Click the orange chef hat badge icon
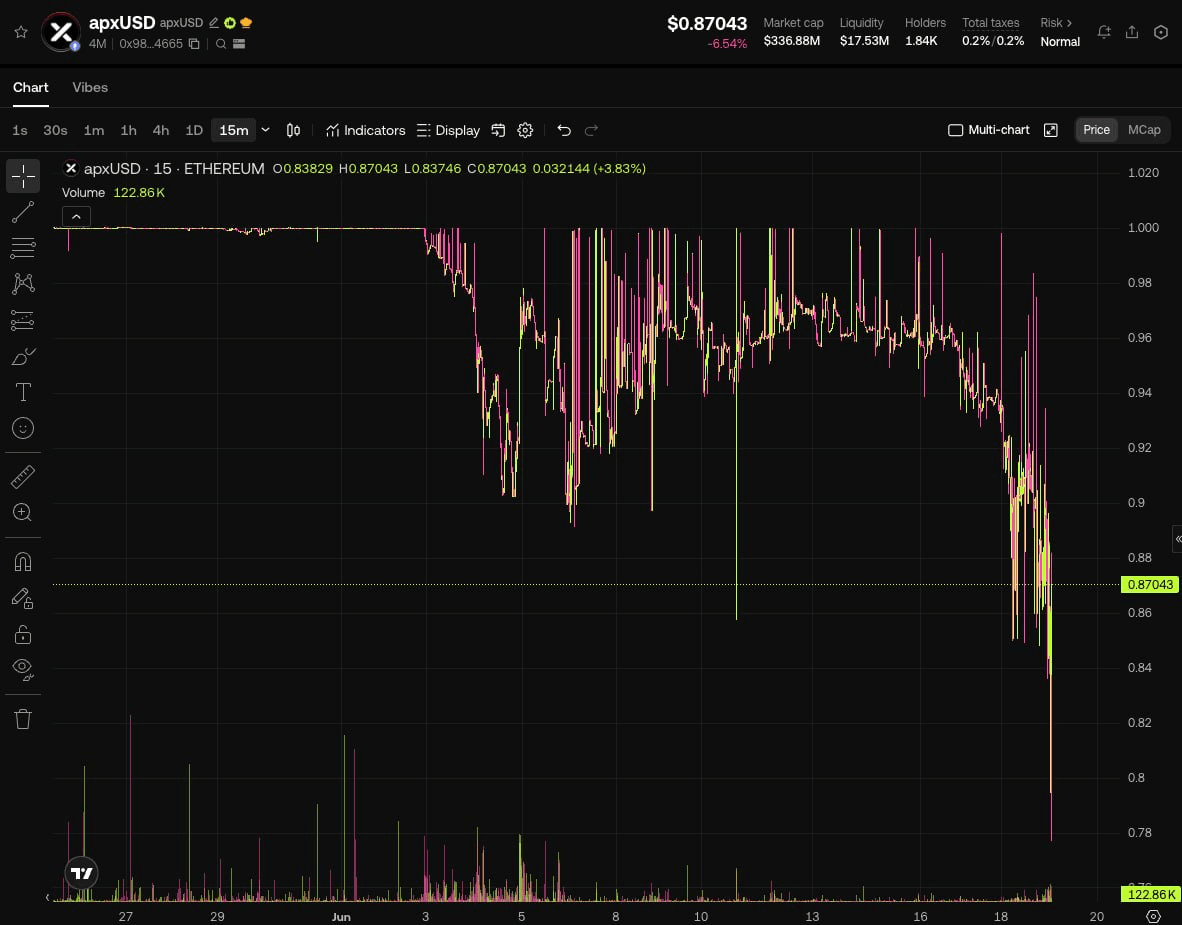1182x925 pixels. click(246, 23)
